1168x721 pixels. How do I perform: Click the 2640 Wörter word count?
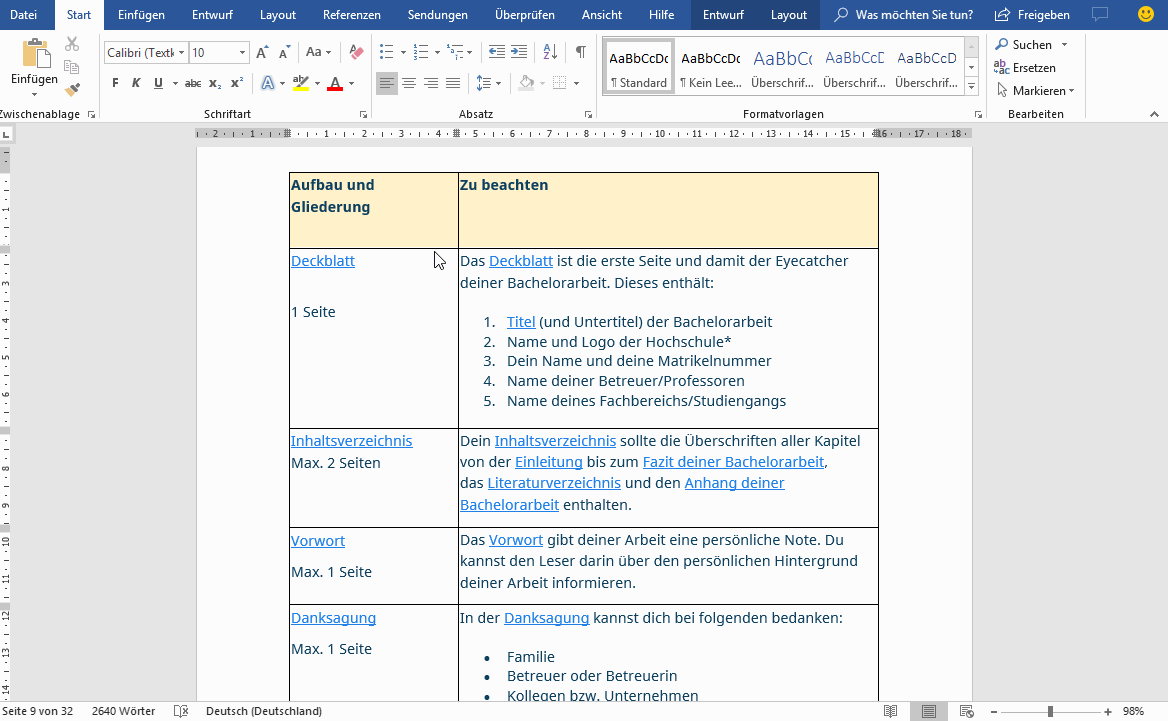coord(124,711)
